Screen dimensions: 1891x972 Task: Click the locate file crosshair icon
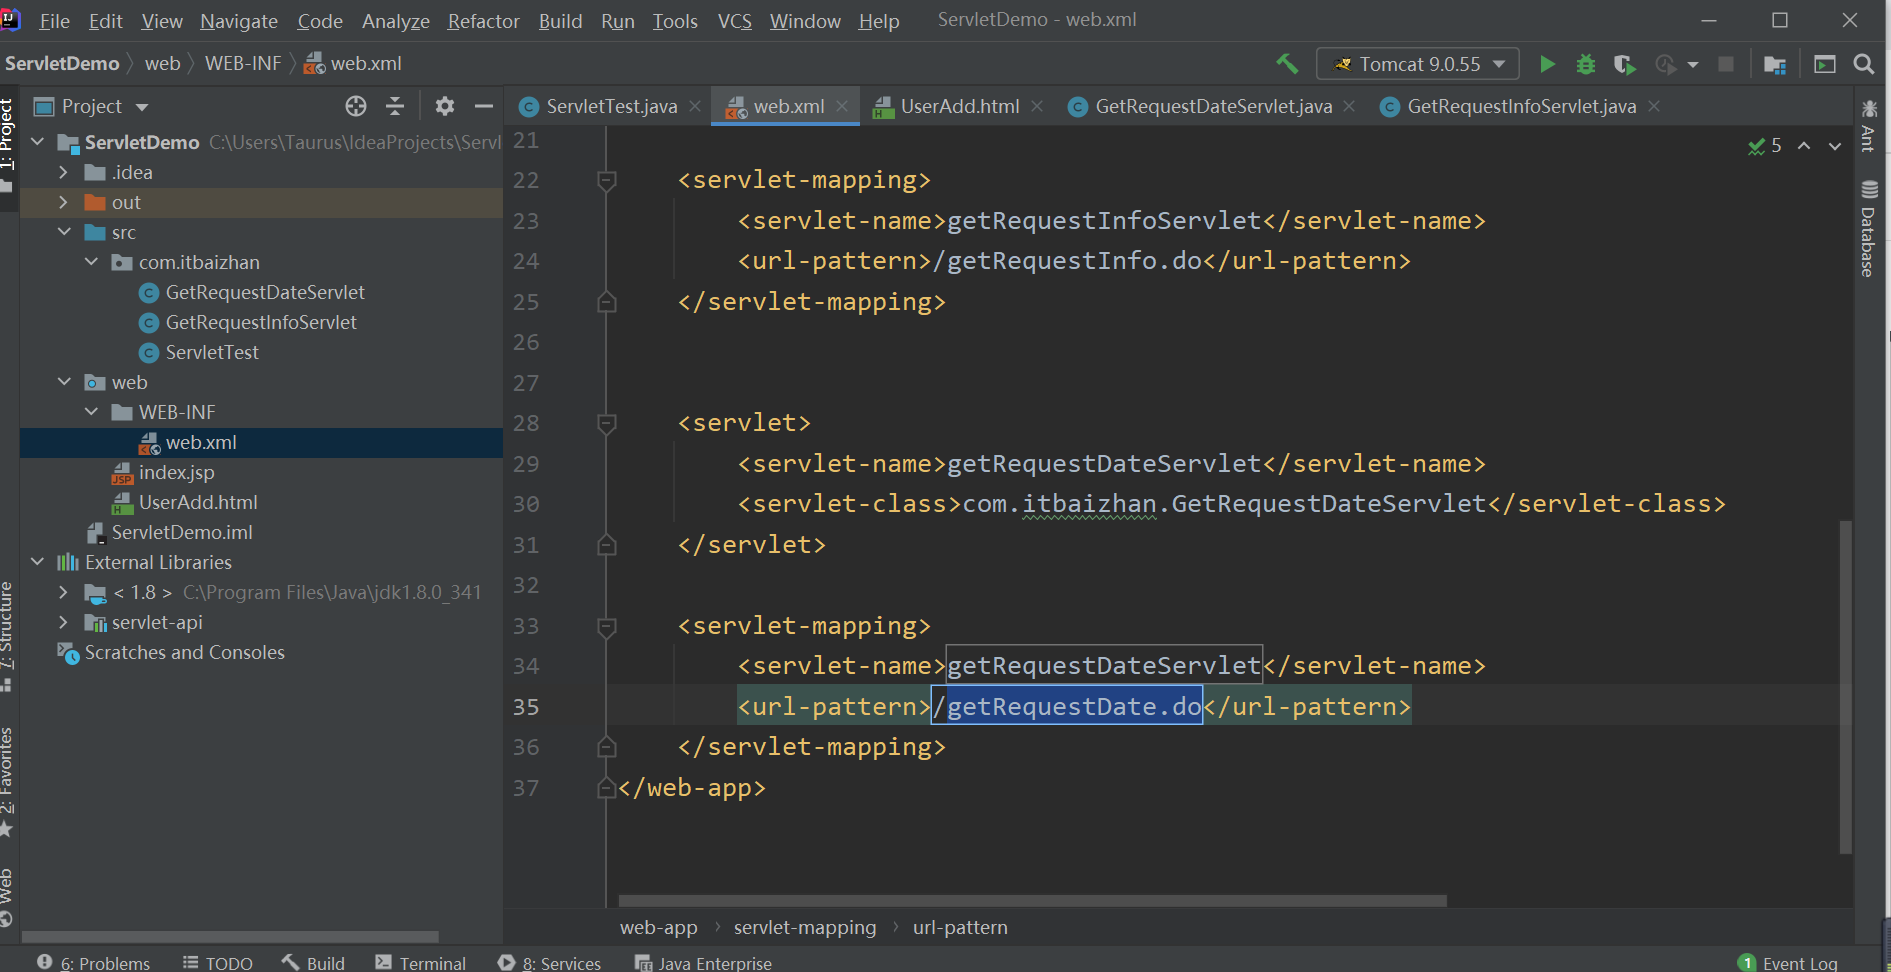coord(356,106)
